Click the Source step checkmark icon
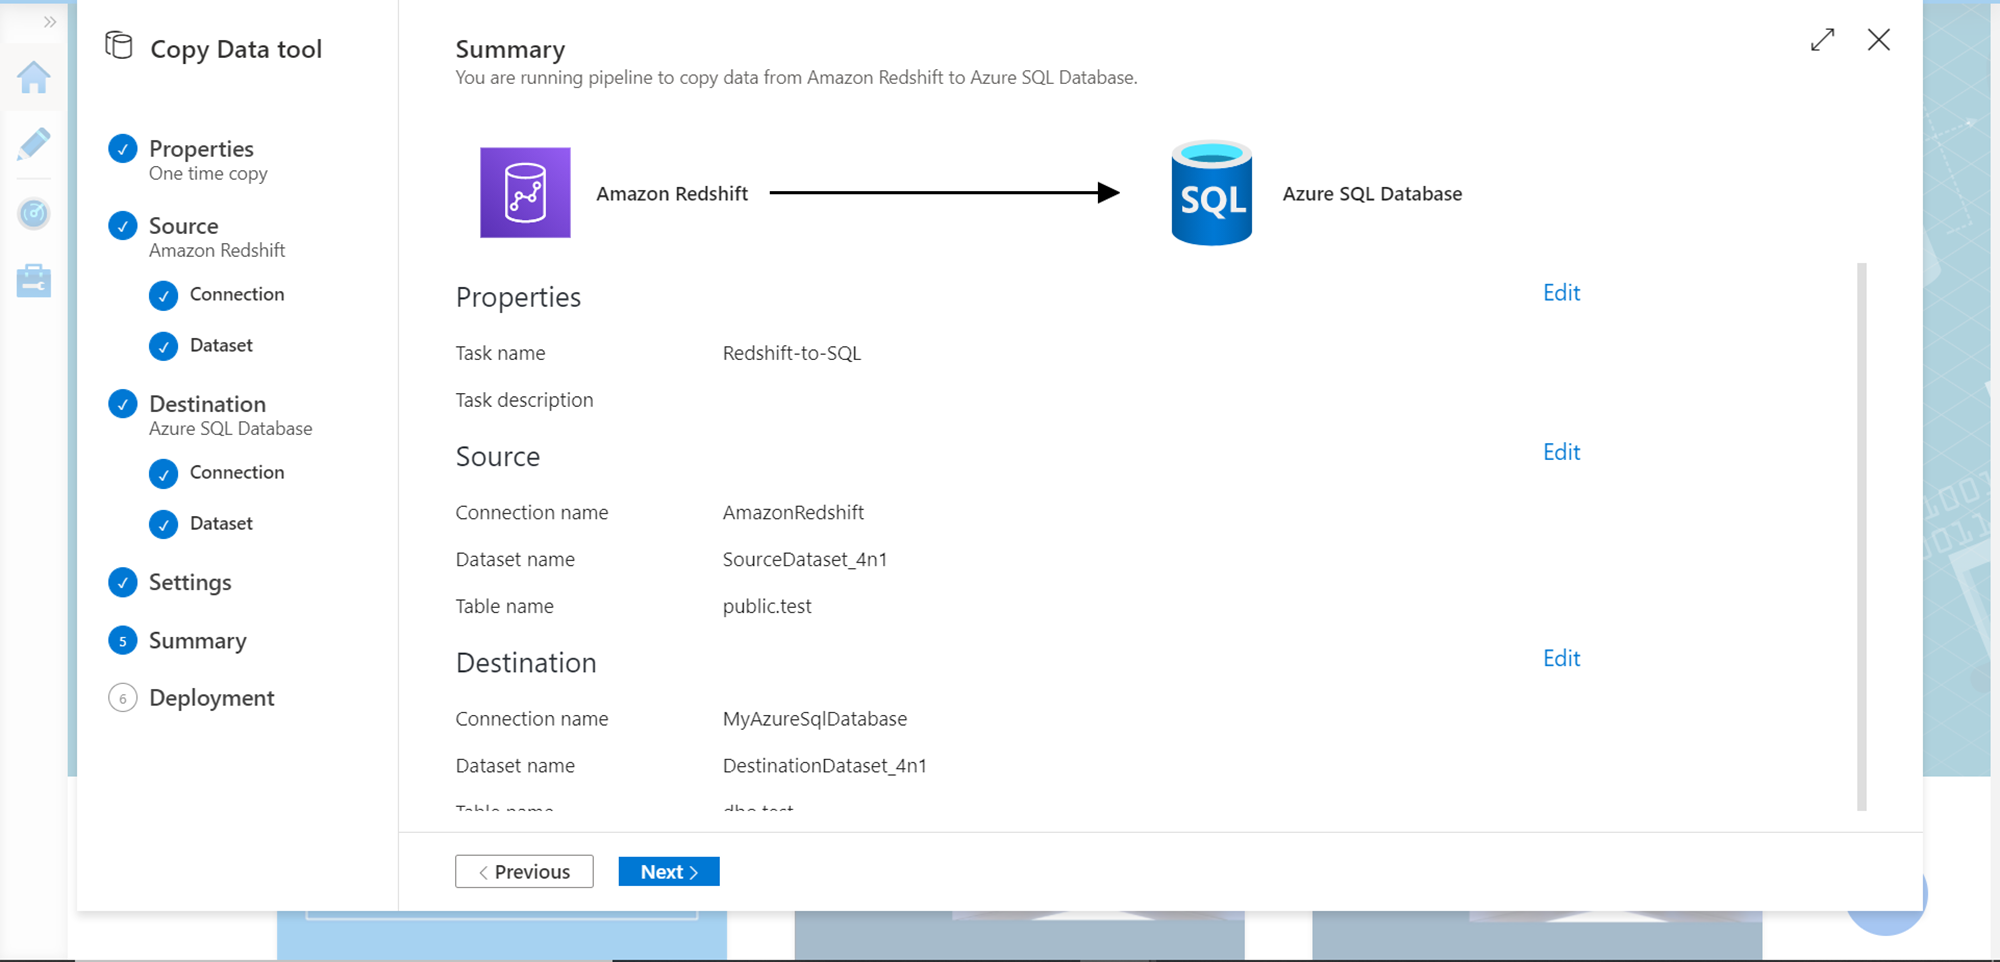 (x=123, y=226)
